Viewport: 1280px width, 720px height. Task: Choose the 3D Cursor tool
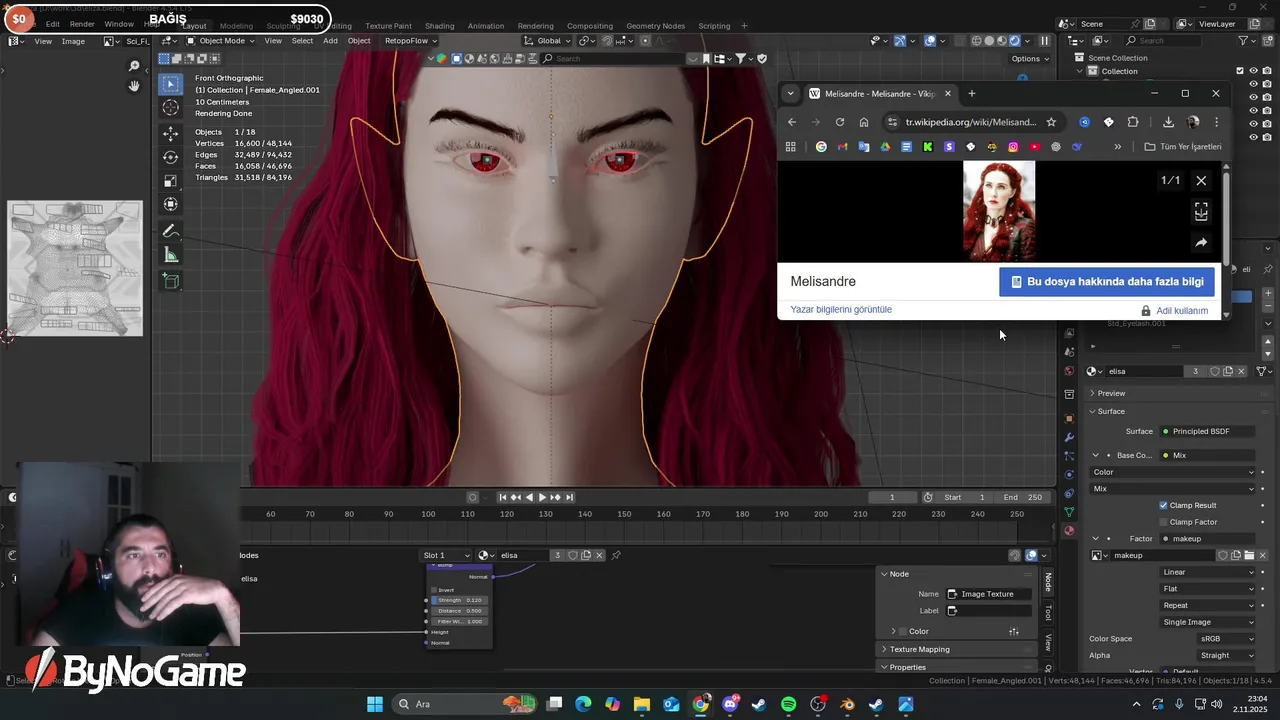click(171, 108)
